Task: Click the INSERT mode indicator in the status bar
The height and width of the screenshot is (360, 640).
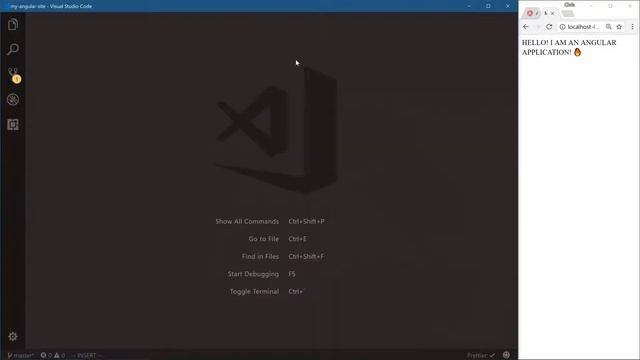Action: 86,356
